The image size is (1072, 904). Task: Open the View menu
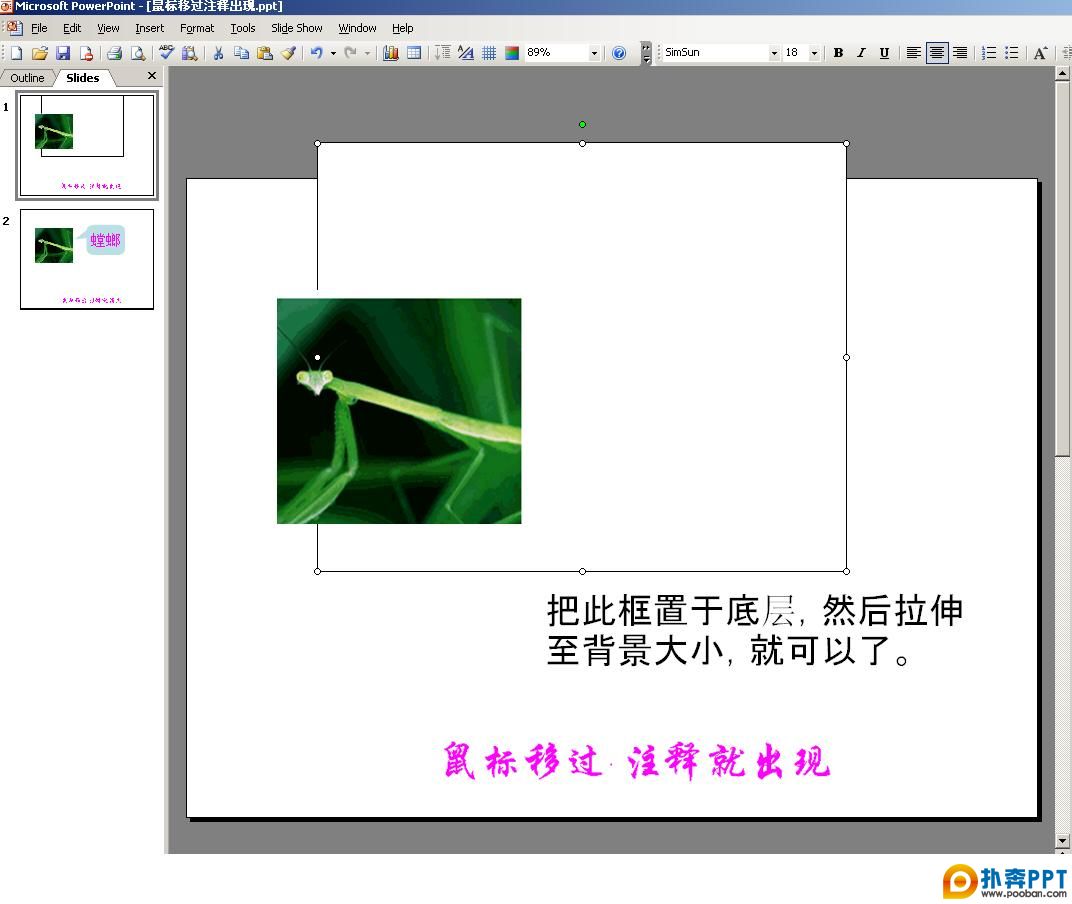(108, 28)
